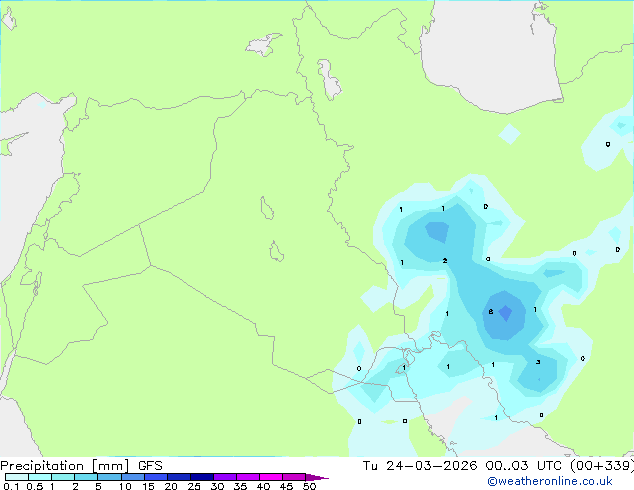Screen dimensions: 634x490
Task: Click the "(00+339)" forecast hour text
Action: [602, 466]
